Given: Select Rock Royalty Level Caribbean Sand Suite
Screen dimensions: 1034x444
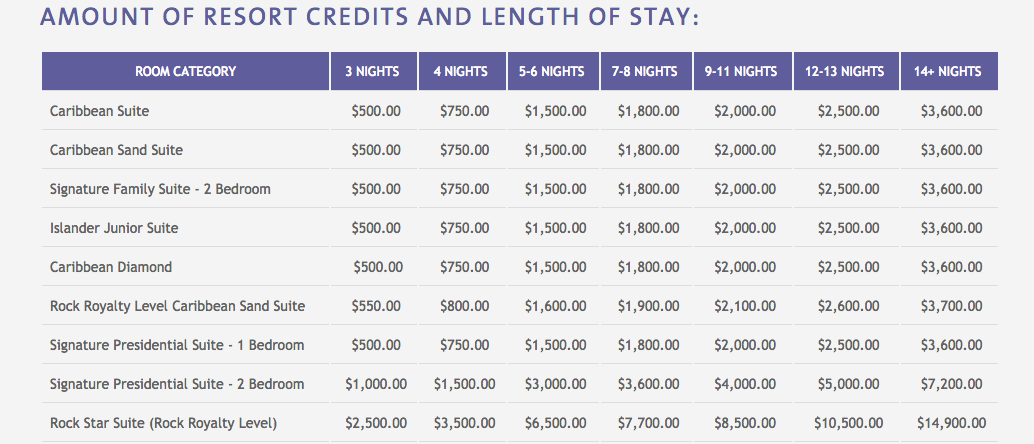Looking at the screenshot, I should point(177,306).
